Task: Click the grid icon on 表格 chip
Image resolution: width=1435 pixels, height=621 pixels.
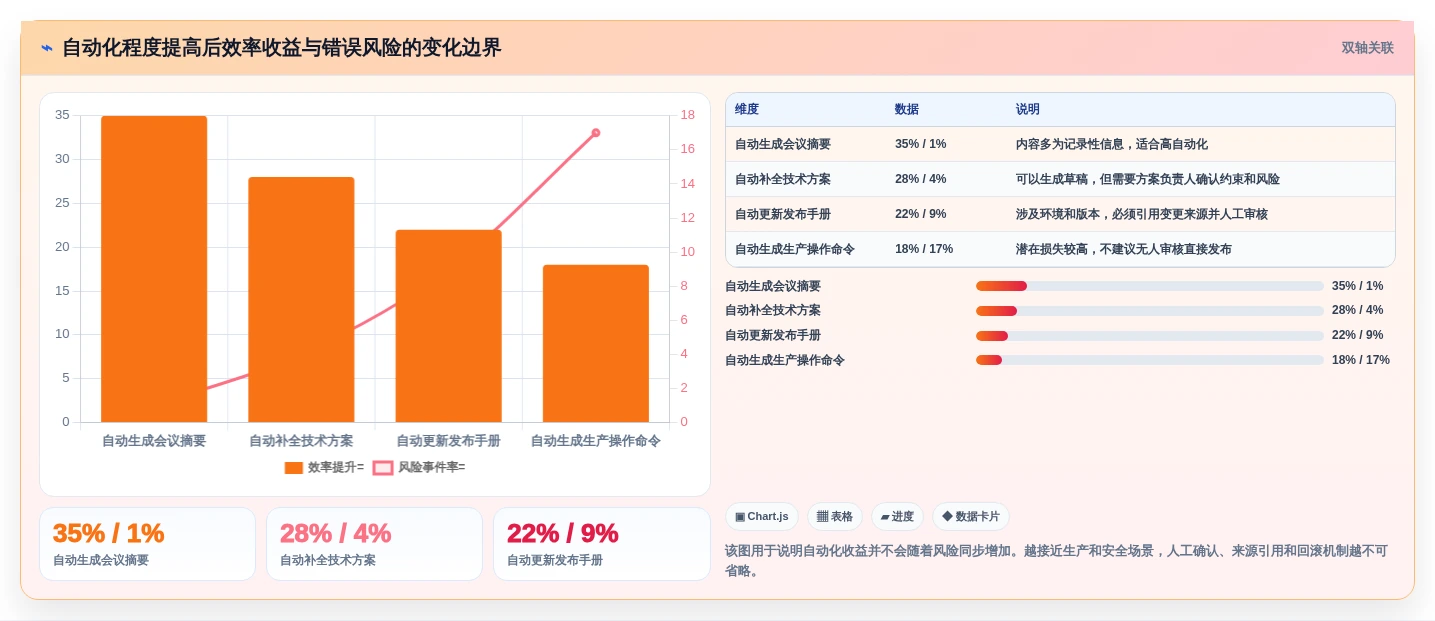Action: coord(822,517)
